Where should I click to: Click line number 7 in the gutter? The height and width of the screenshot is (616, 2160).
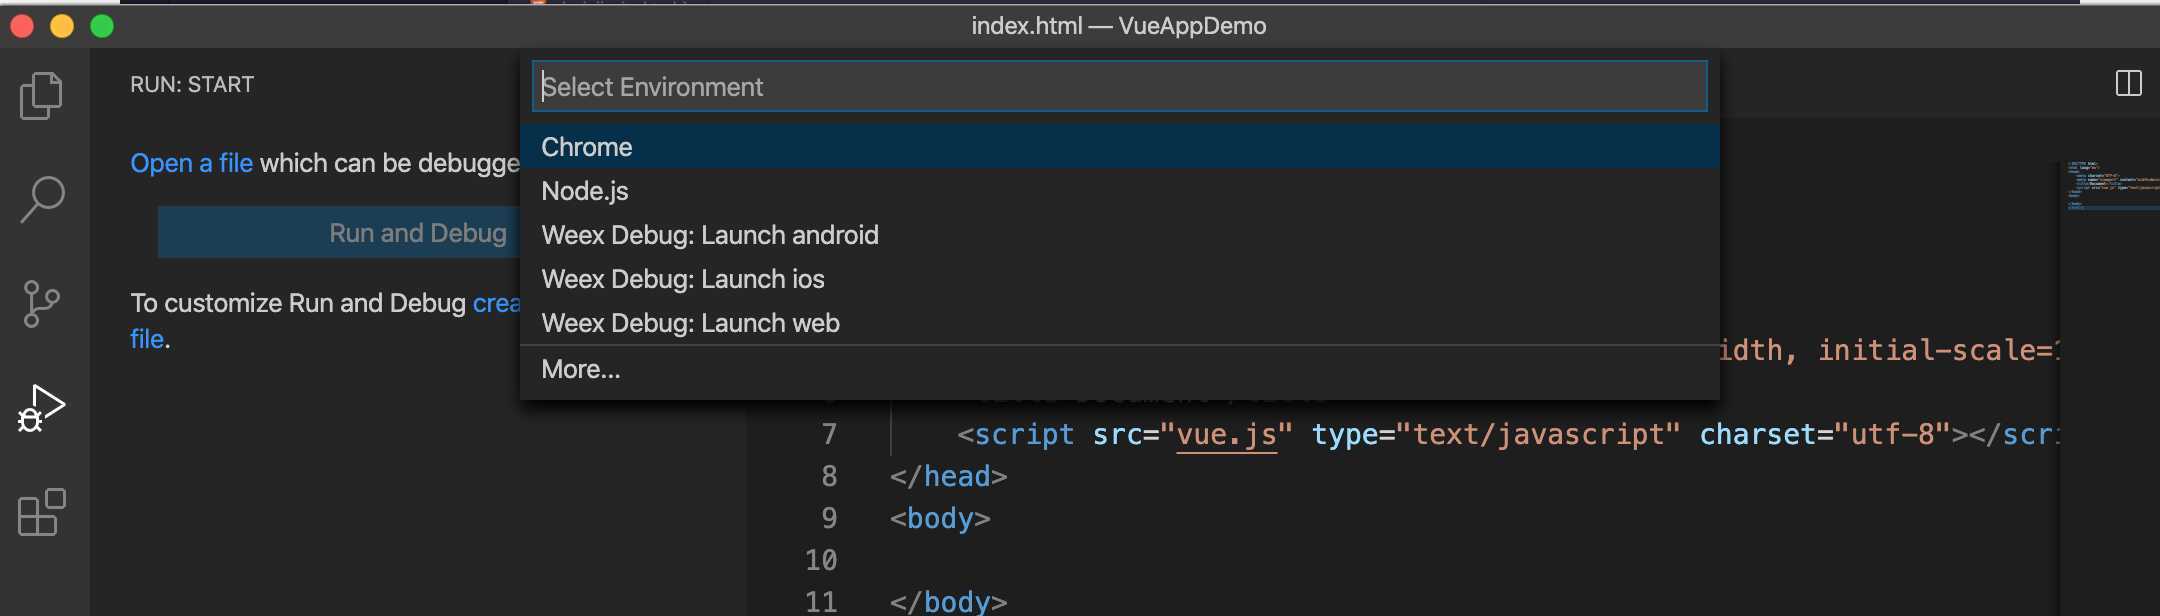(829, 434)
